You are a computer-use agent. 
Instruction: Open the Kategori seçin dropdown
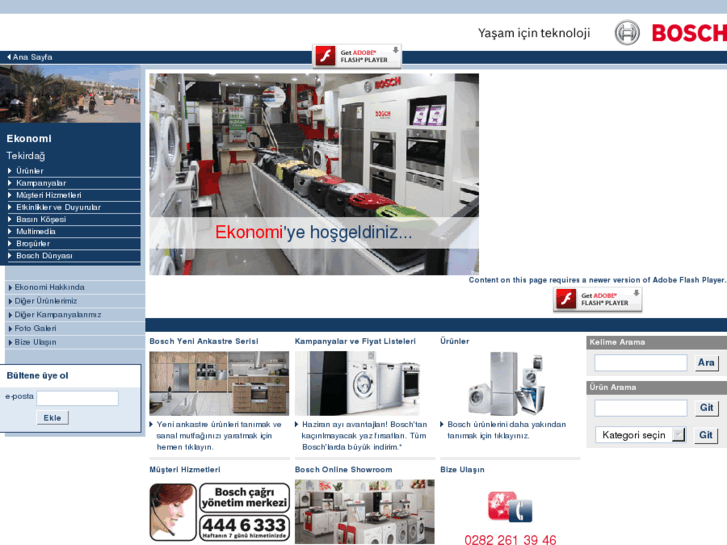[640, 435]
